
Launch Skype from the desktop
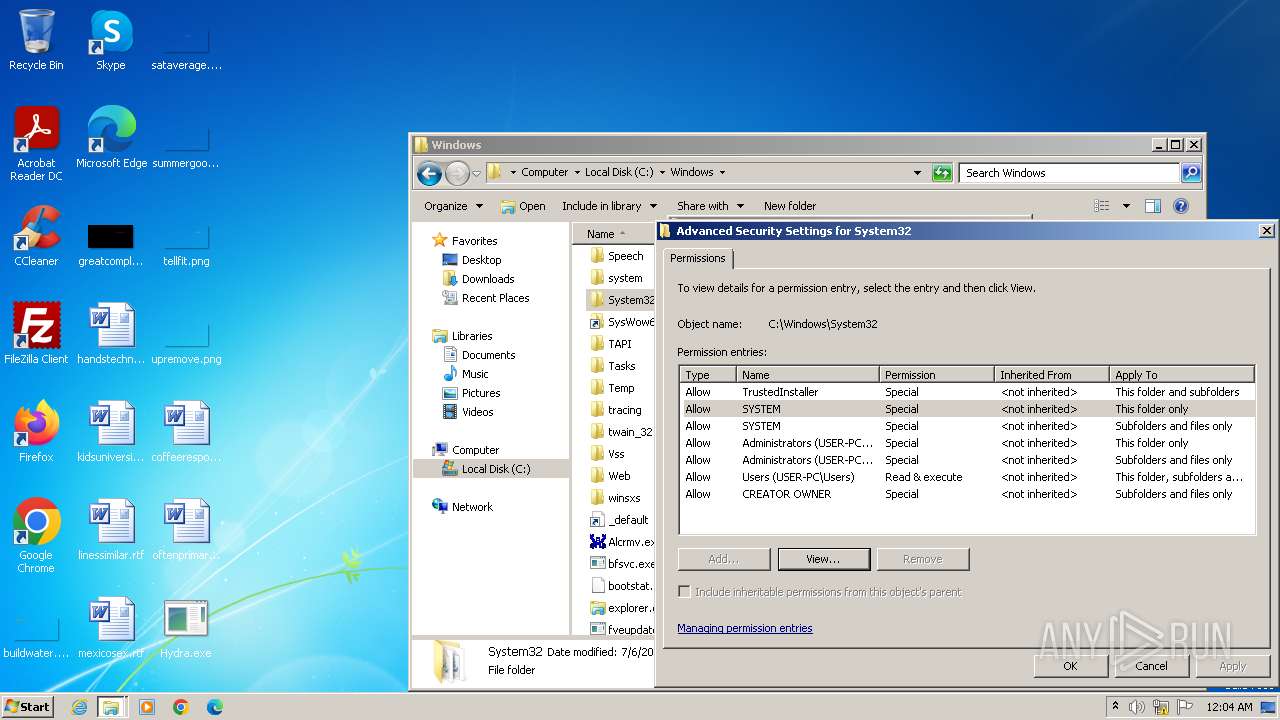(110, 40)
